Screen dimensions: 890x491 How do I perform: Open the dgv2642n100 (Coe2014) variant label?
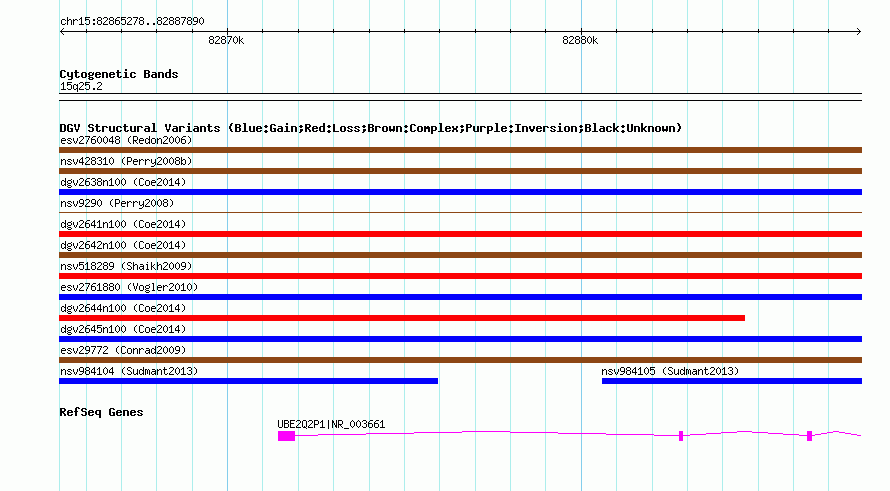click(x=123, y=245)
